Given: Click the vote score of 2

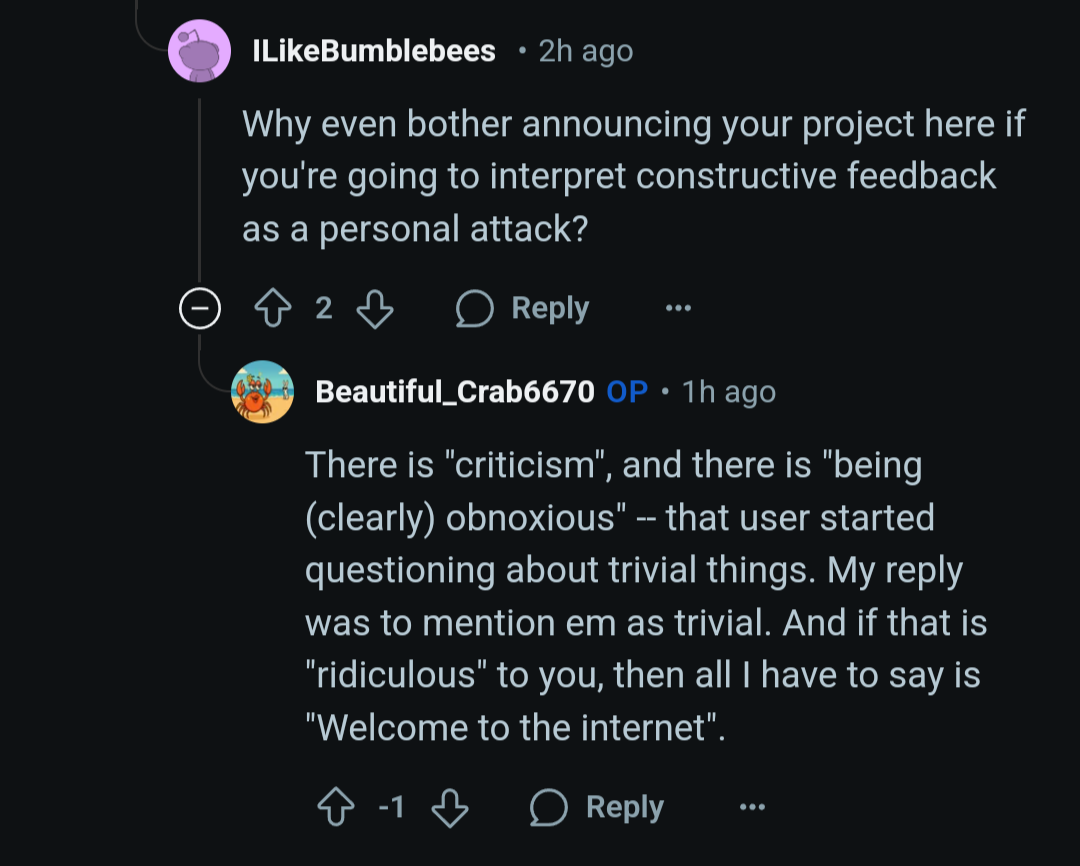Looking at the screenshot, I should point(324,308).
